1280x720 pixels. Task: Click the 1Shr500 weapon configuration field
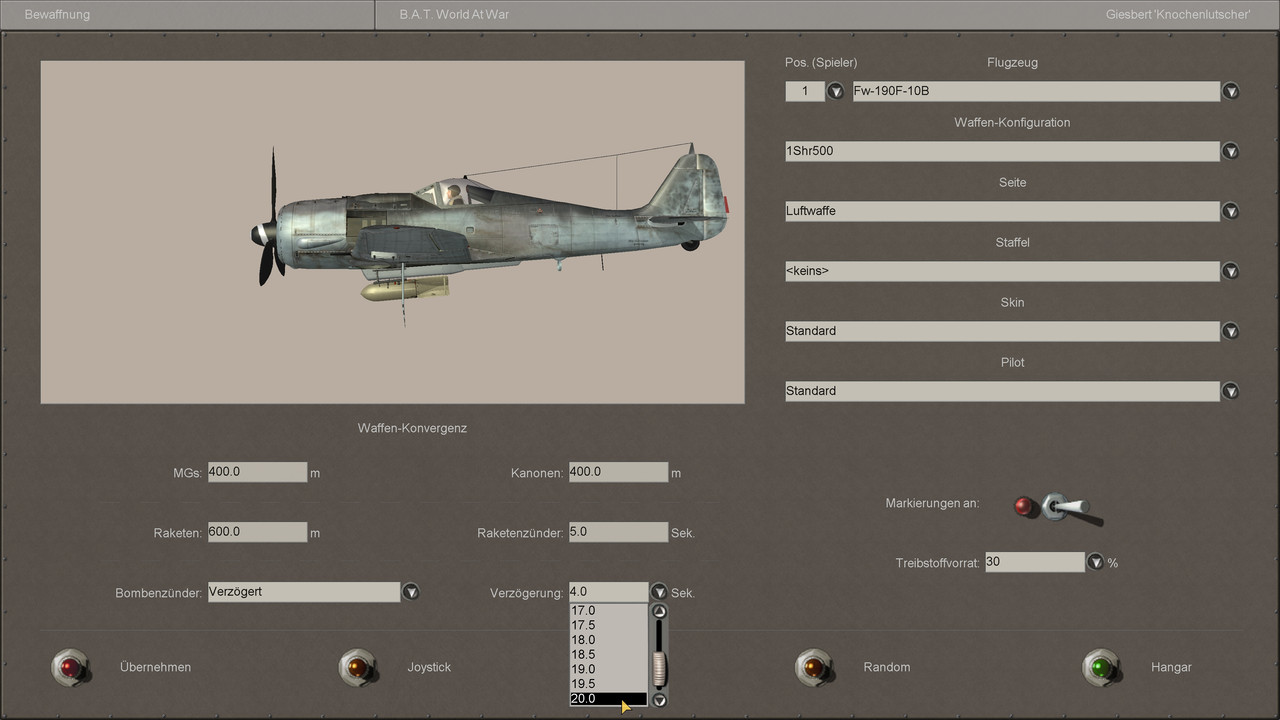pyautogui.click(x=1002, y=151)
